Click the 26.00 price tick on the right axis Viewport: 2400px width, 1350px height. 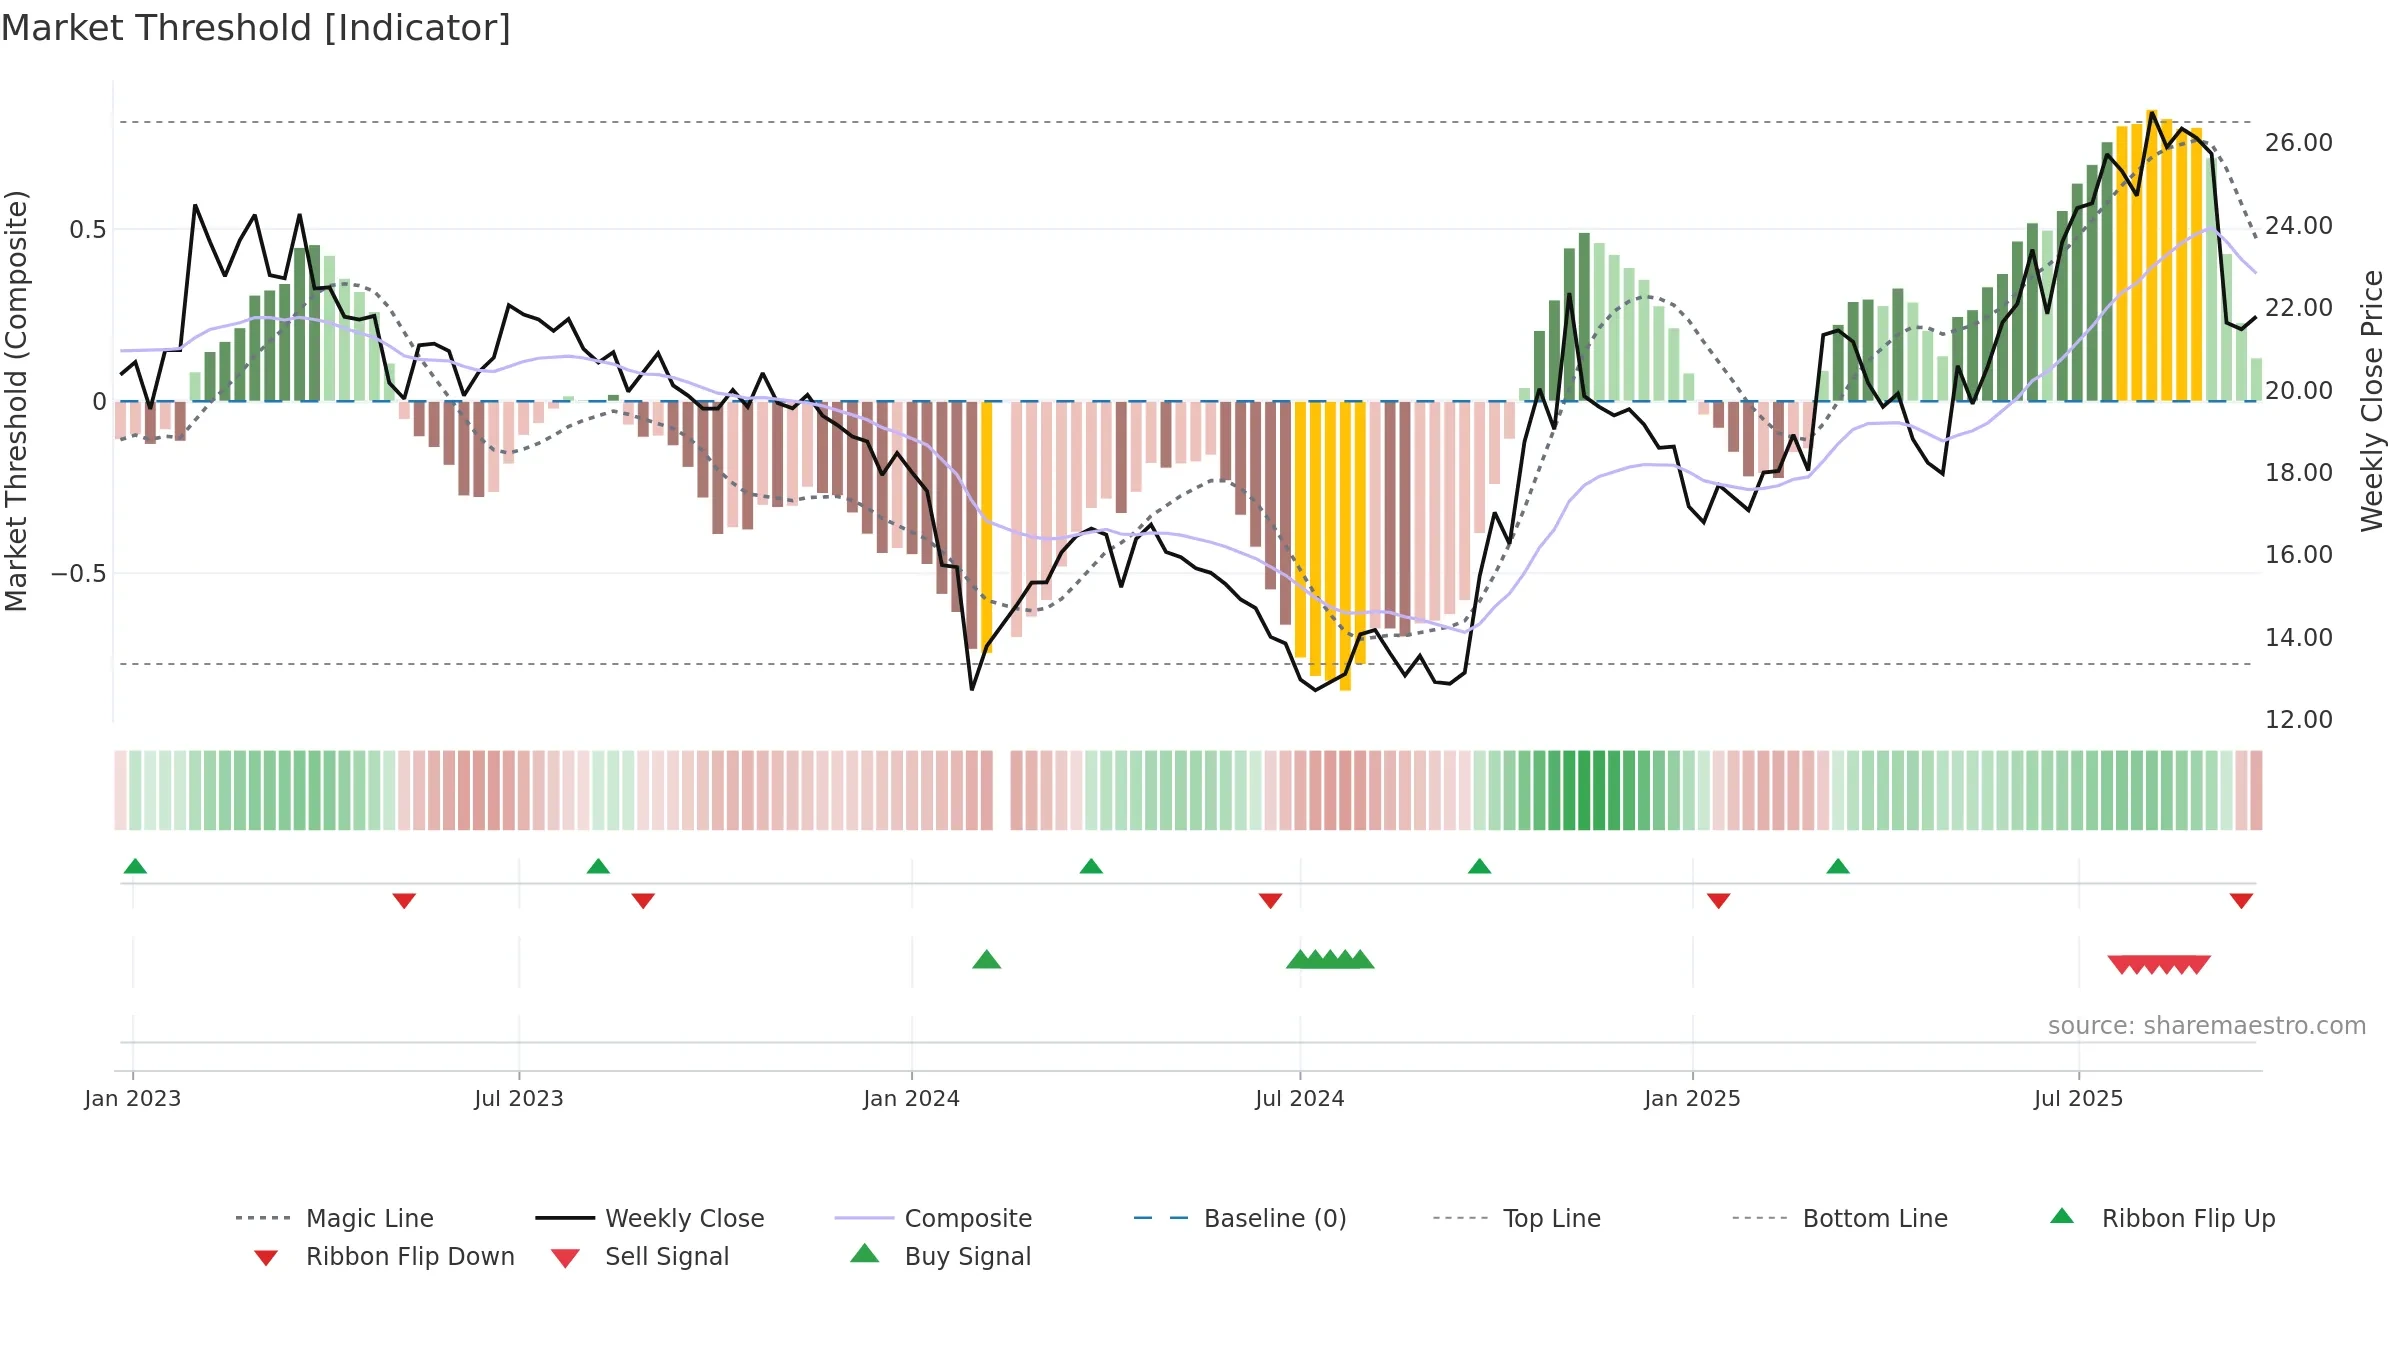[x=2298, y=143]
